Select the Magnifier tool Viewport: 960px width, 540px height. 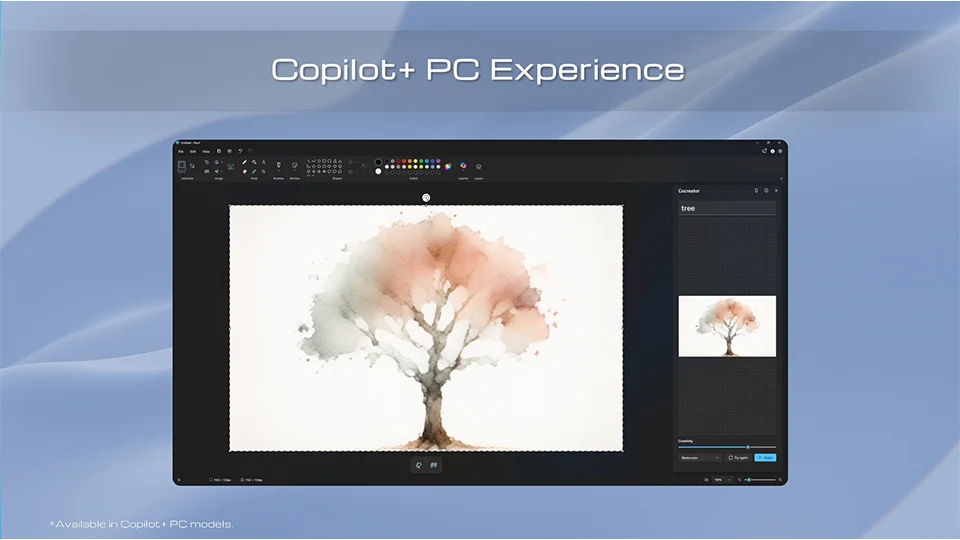click(264, 171)
